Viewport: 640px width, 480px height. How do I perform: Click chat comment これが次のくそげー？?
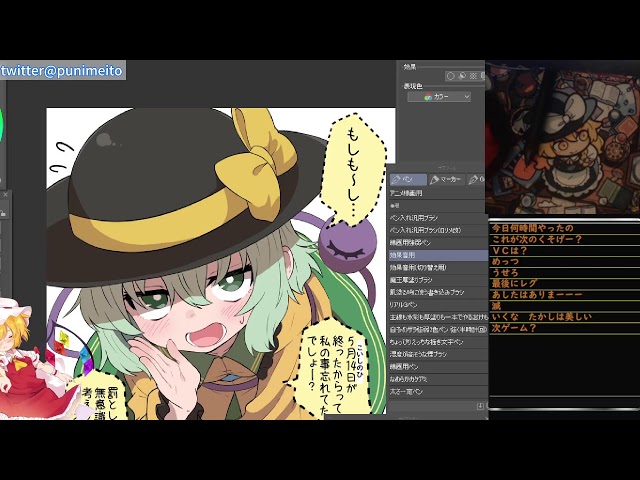pos(537,239)
